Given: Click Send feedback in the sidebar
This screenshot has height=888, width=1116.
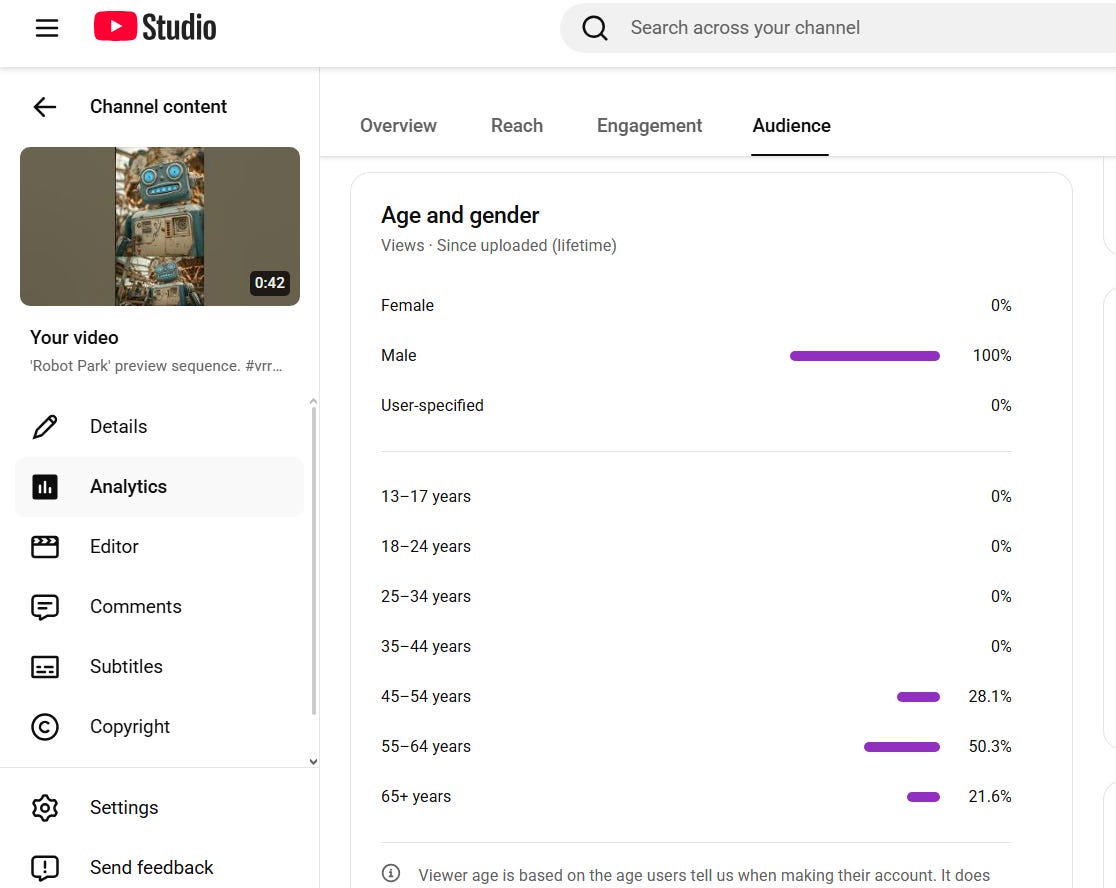Looking at the screenshot, I should (x=160, y=867).
